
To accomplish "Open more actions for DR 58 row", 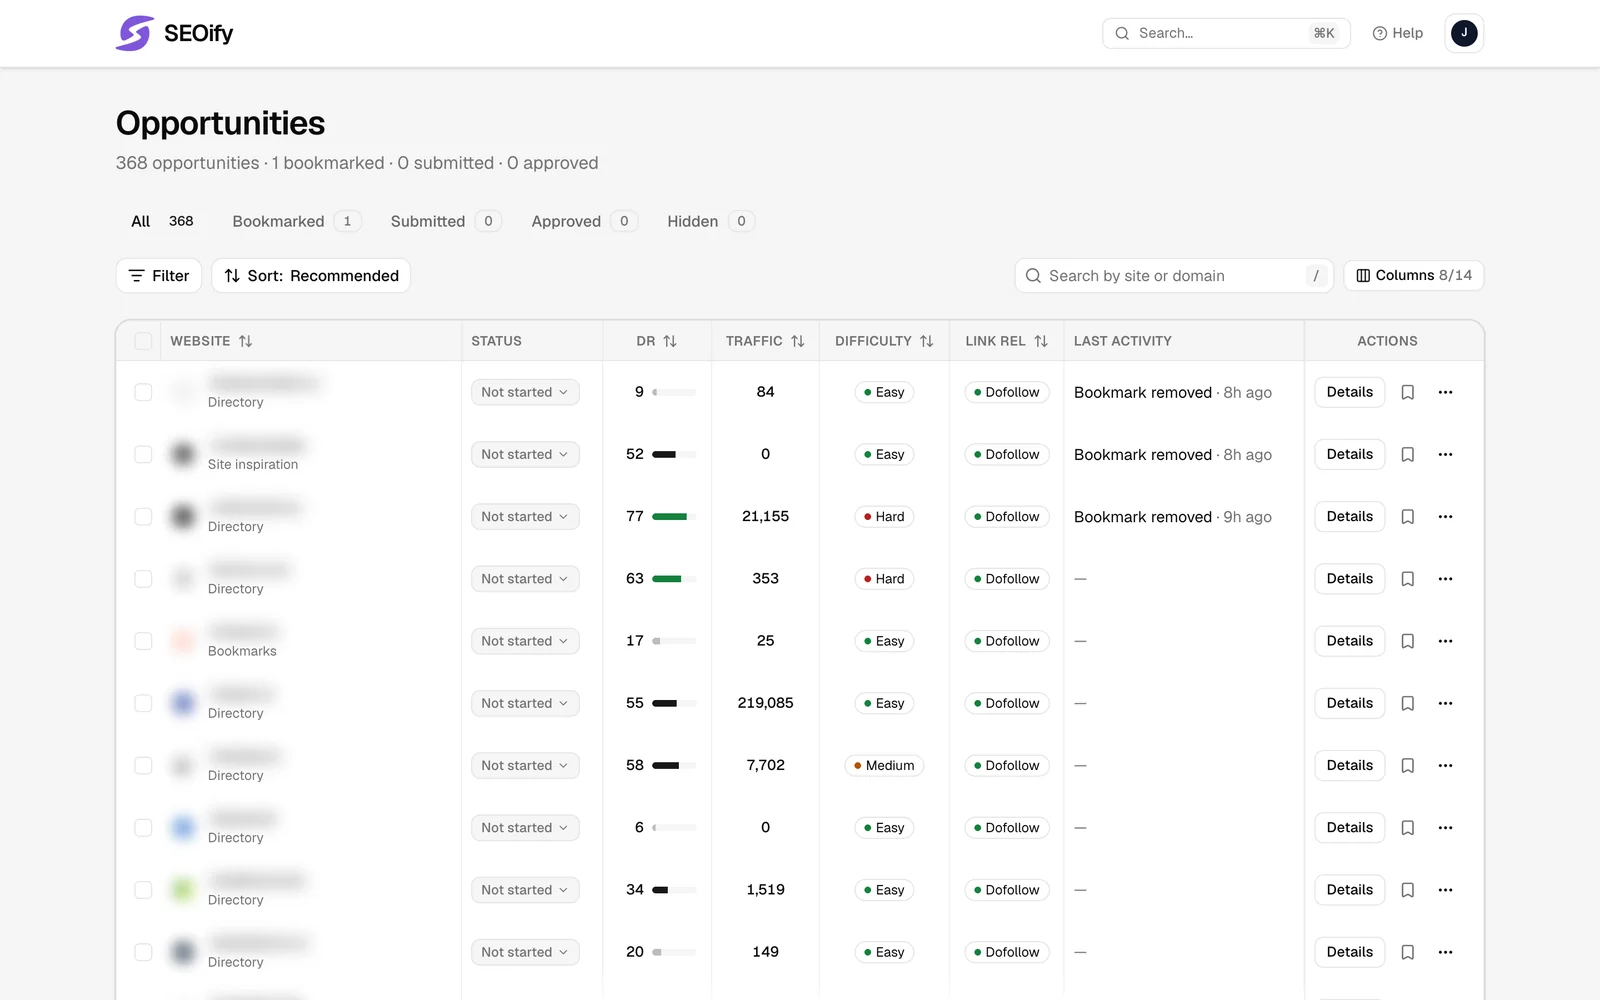I will coord(1445,765).
